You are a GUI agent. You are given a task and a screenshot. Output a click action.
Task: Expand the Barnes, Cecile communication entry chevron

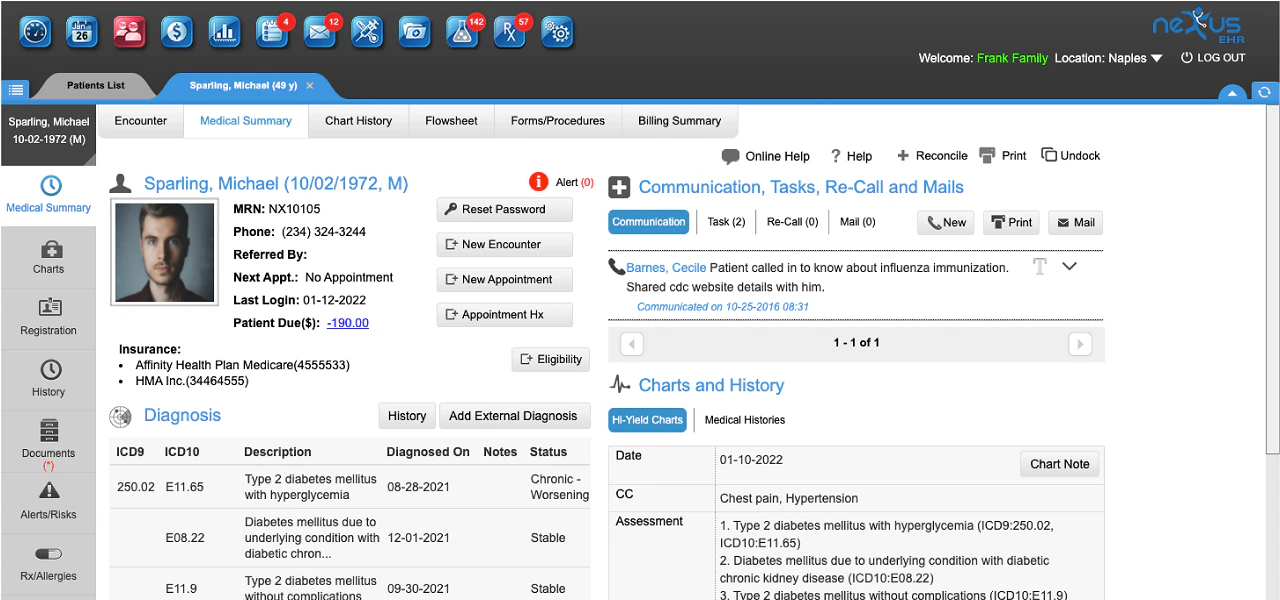click(x=1070, y=266)
